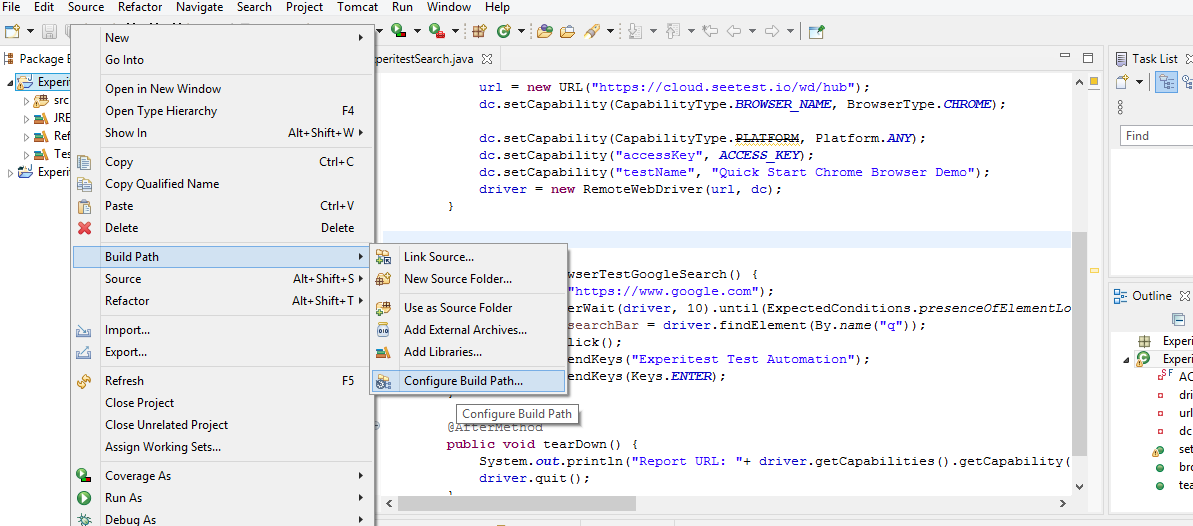Click the Pin Editor icon in toolbar
1193x526 pixels.
(x=816, y=31)
